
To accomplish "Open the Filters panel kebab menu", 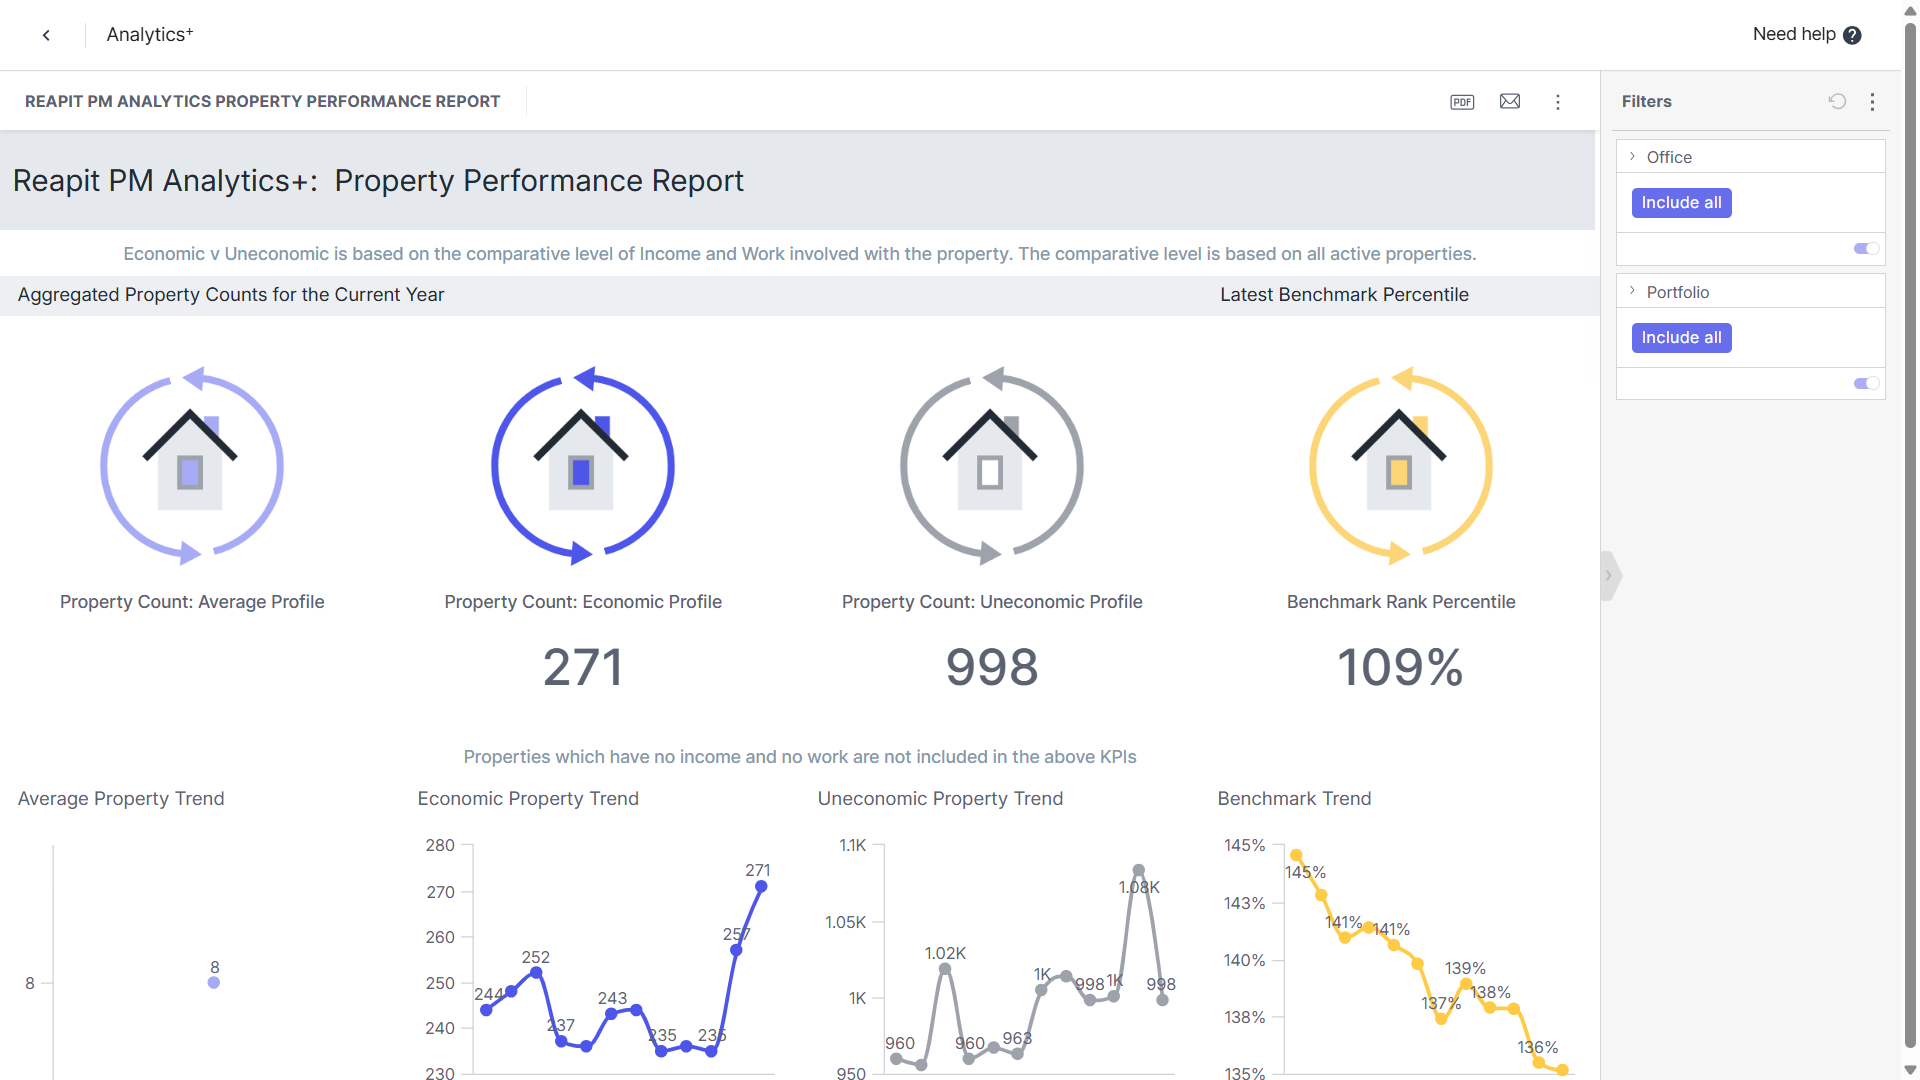I will tap(1873, 101).
